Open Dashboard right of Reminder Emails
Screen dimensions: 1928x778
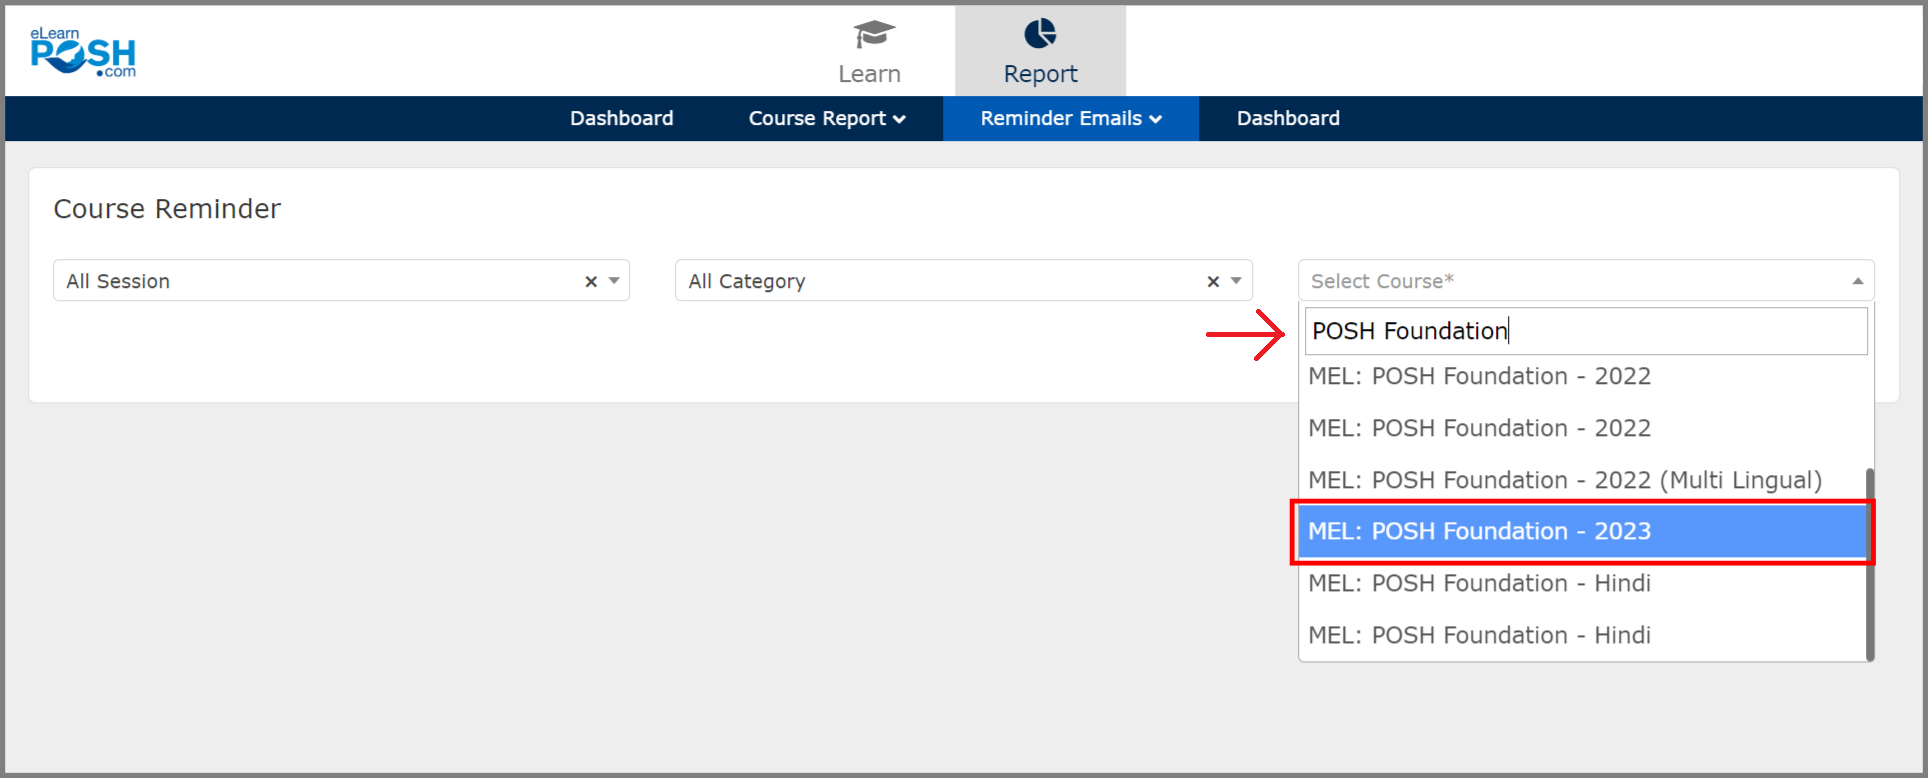pos(1287,118)
